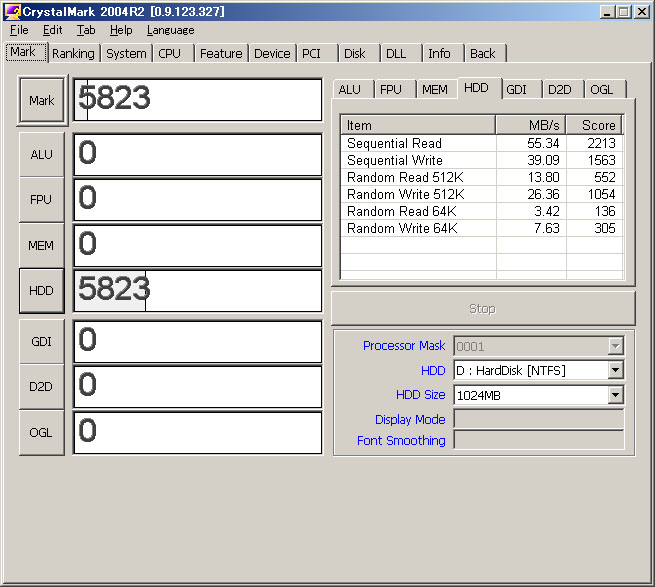Run the OGL benchmark button
655x587 pixels.
[x=42, y=432]
